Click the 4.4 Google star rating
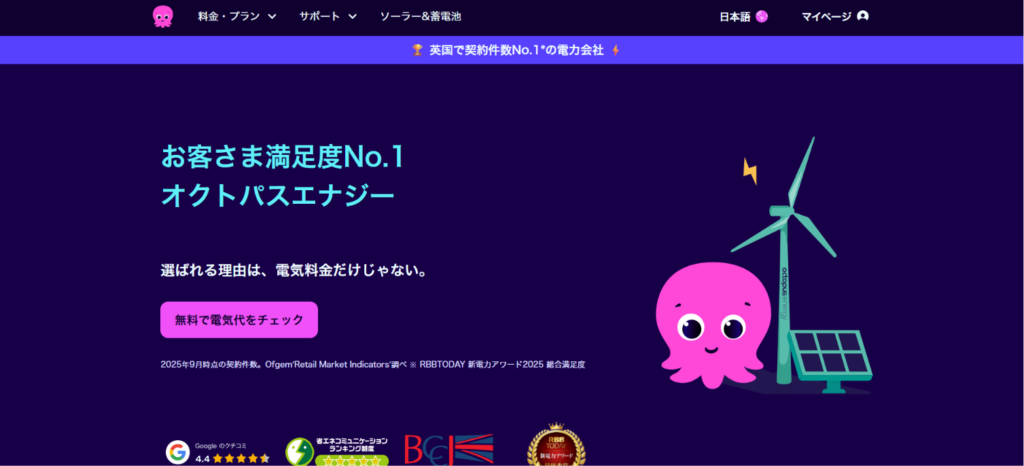Screen dimensions: 1024x466 click(232, 459)
